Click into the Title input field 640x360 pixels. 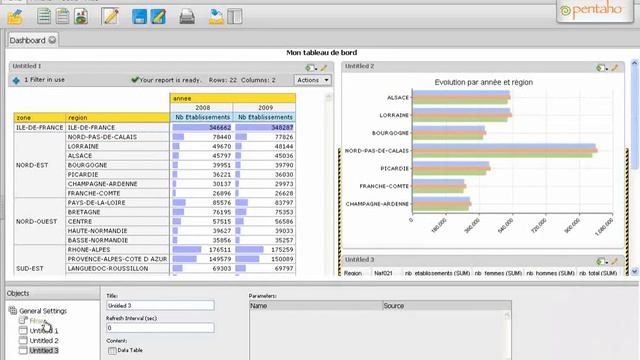pyautogui.click(x=160, y=305)
